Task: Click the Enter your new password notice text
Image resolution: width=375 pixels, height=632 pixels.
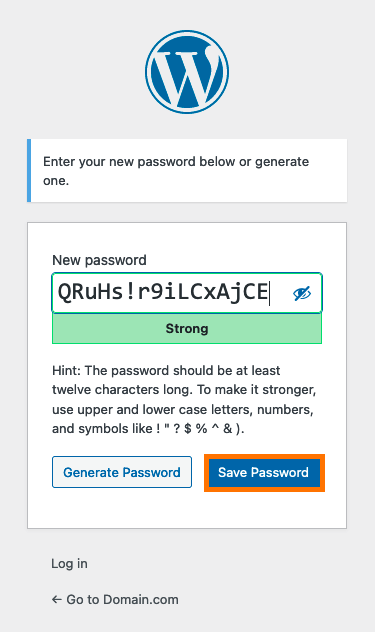Action: pos(176,171)
